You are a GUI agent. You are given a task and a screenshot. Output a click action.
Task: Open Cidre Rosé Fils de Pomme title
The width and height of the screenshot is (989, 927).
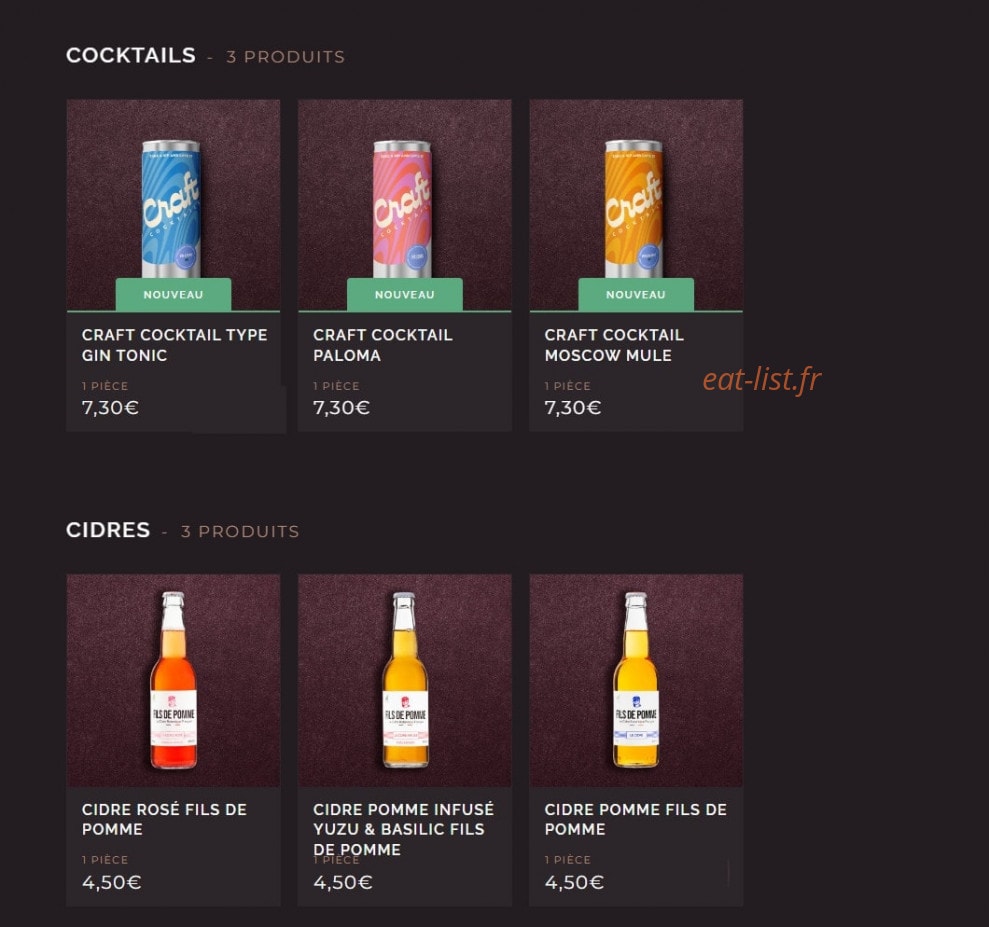click(164, 819)
